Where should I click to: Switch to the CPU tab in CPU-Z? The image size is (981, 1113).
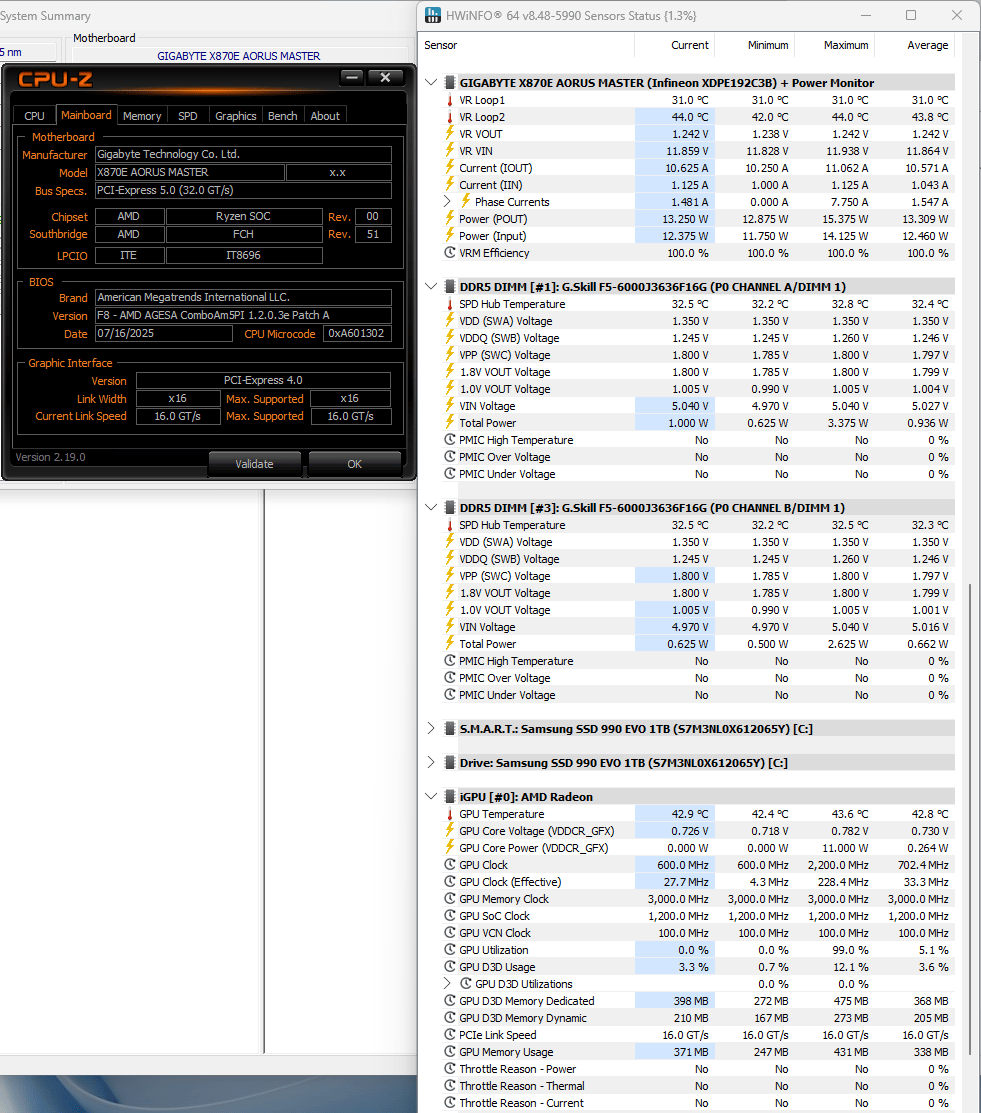[34, 116]
